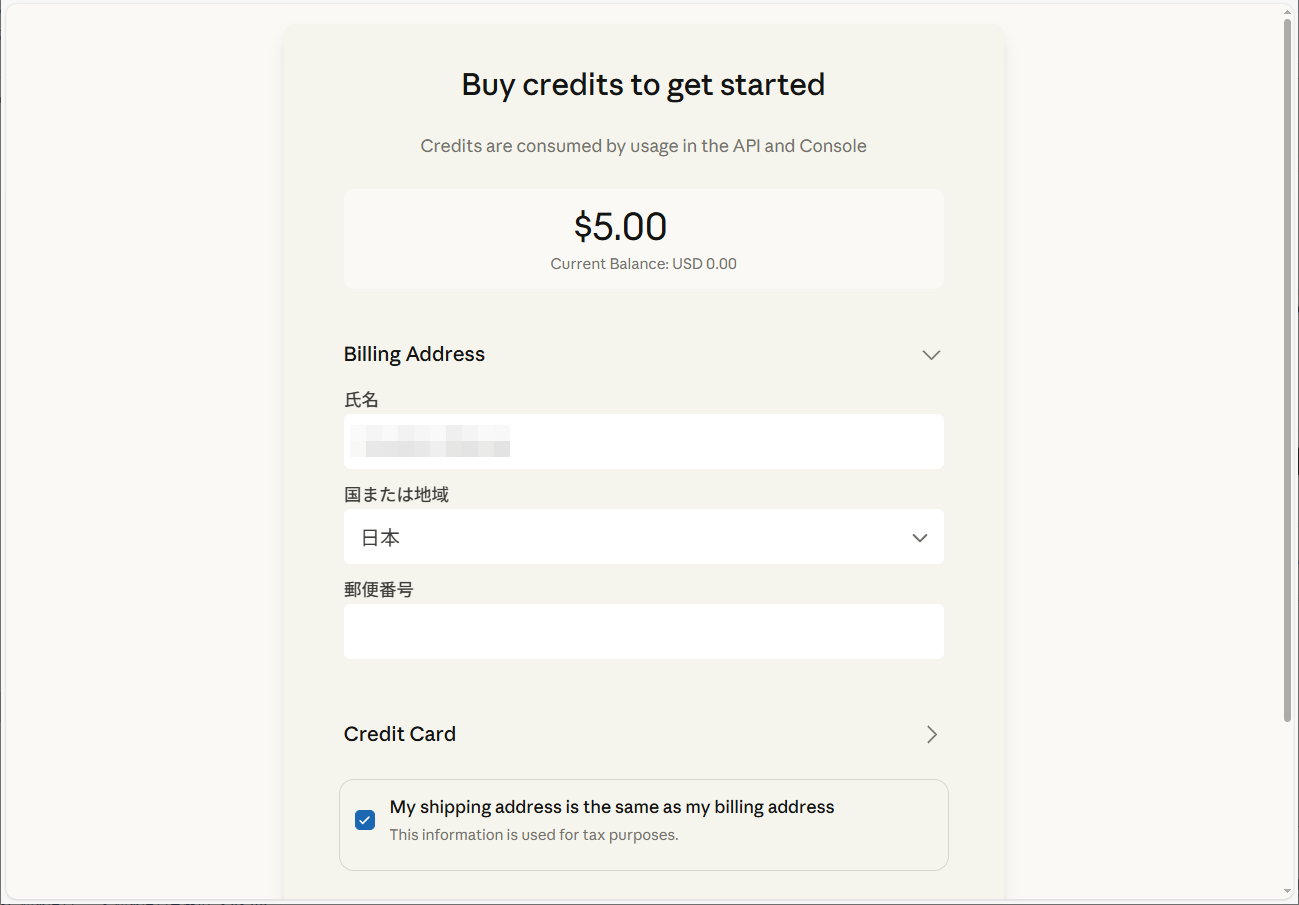Screen dimensions: 1299x905
Task: Click the scrollbar up arrow
Action: tap(1288, 11)
